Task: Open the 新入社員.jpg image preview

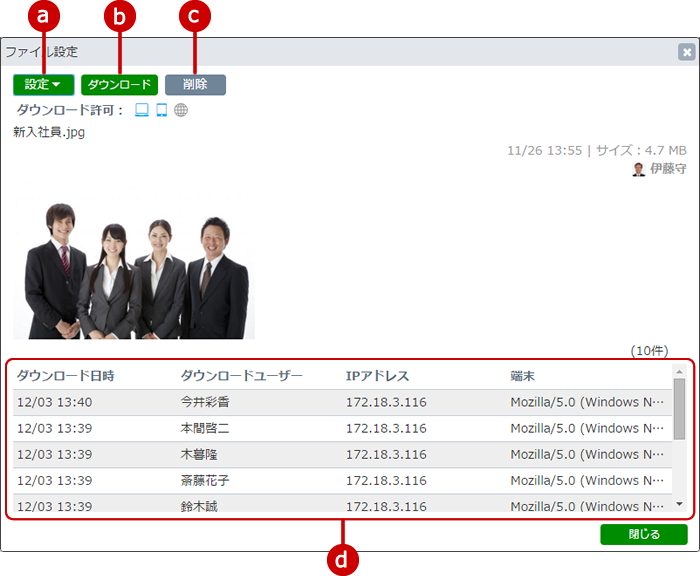Action: (x=134, y=259)
